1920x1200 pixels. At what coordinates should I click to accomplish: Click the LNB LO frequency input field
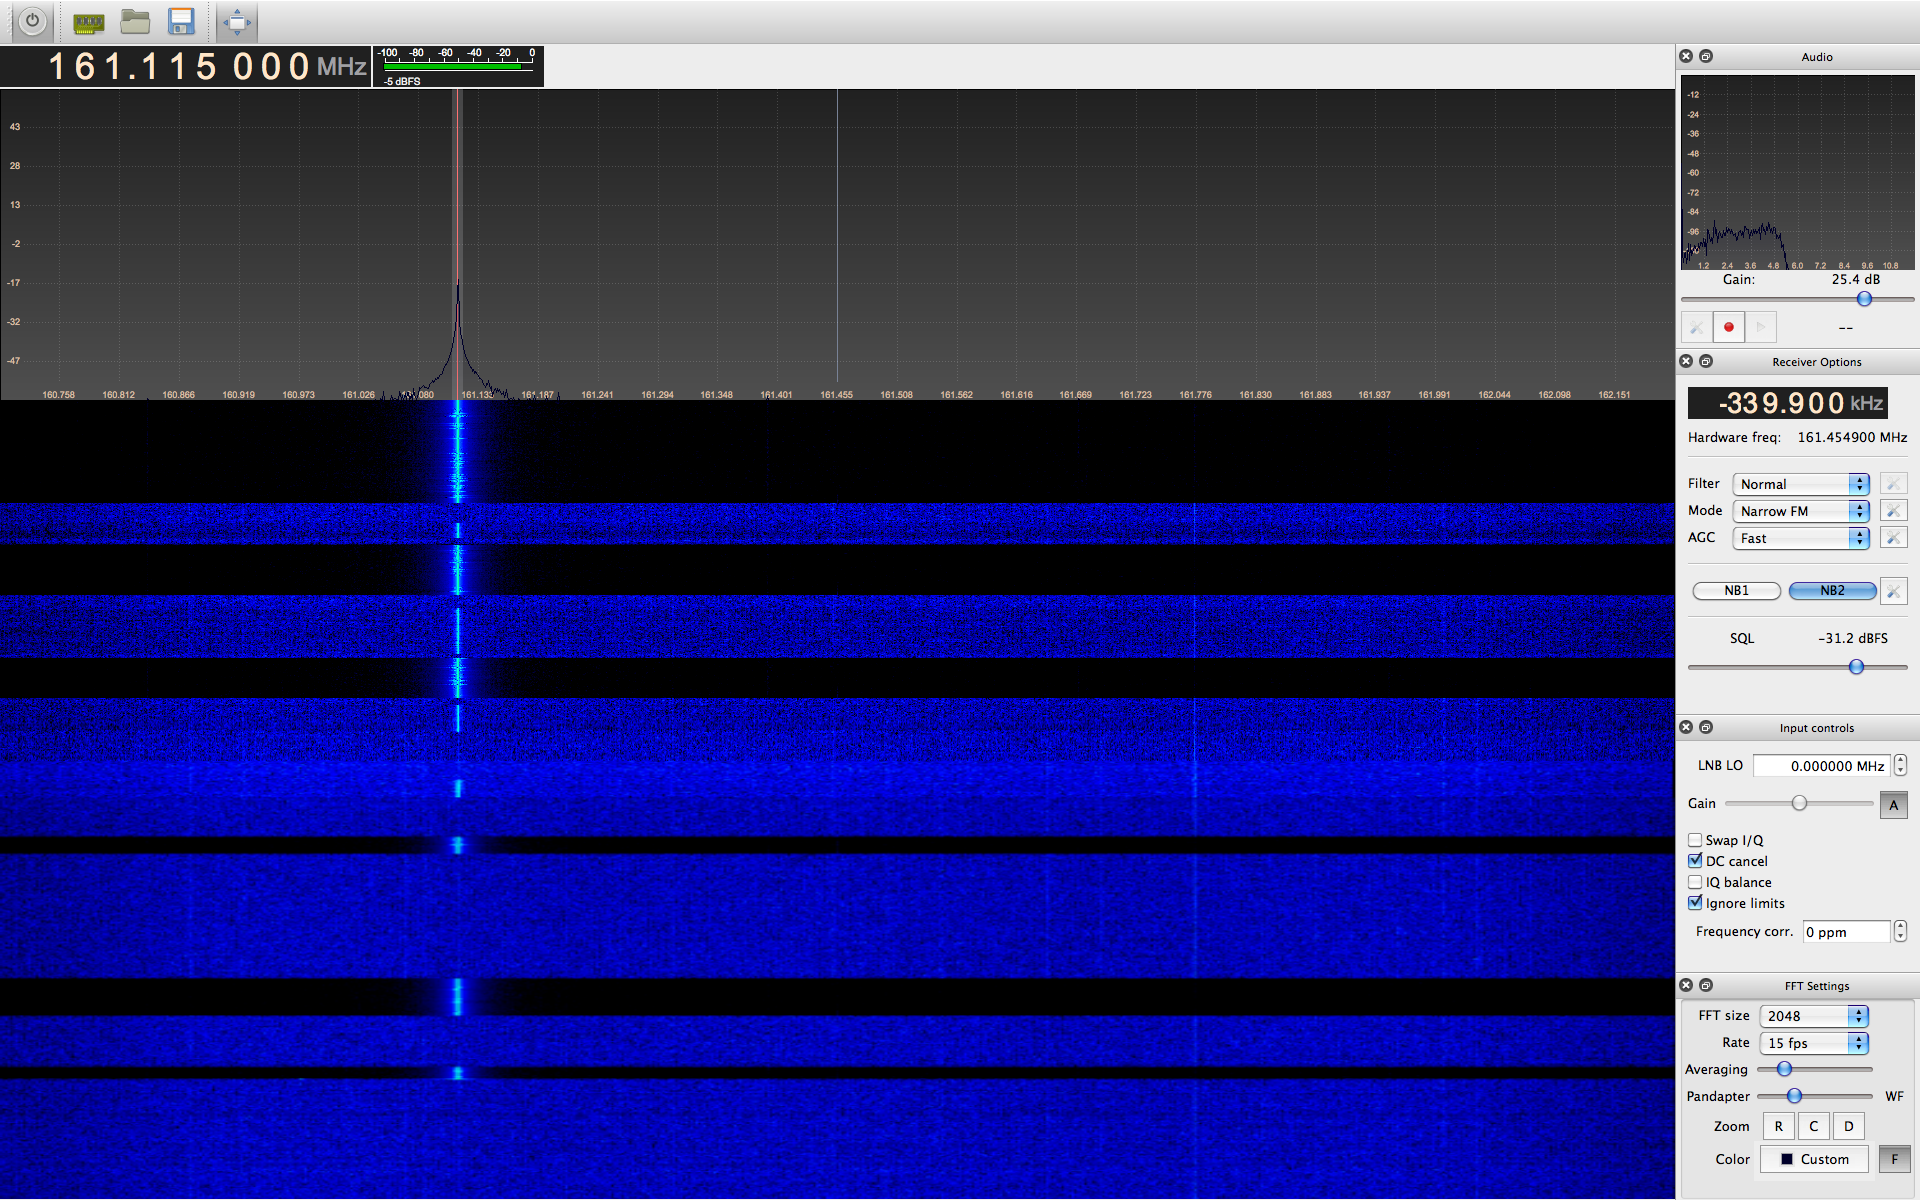coord(1822,766)
